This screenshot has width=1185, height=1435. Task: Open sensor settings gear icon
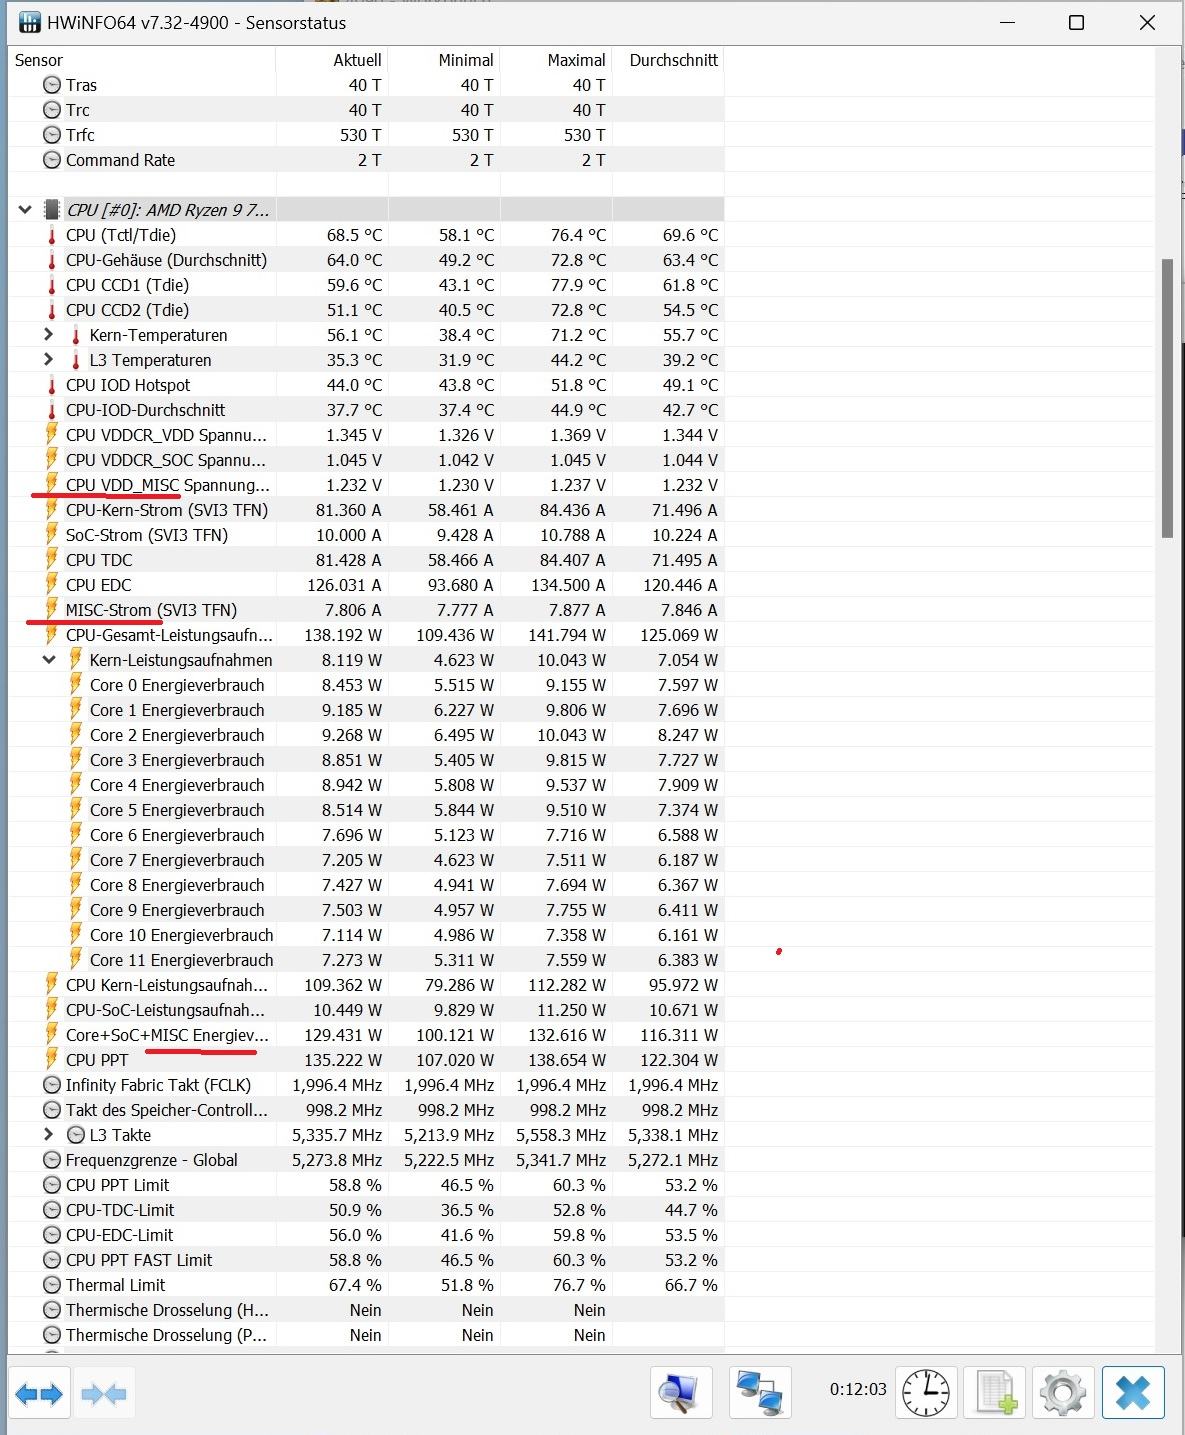point(1063,1393)
